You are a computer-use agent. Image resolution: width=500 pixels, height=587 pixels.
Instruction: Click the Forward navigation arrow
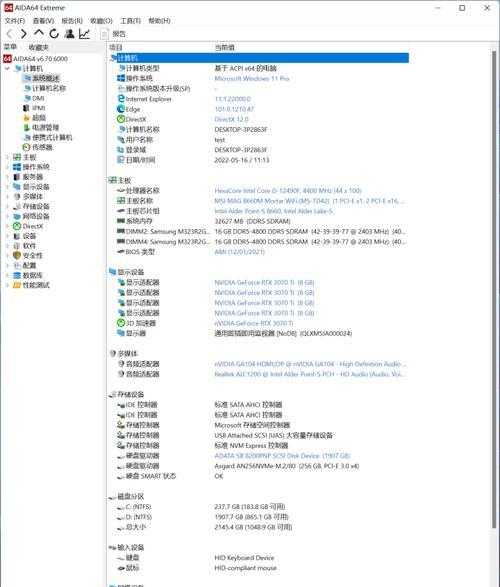point(24,34)
